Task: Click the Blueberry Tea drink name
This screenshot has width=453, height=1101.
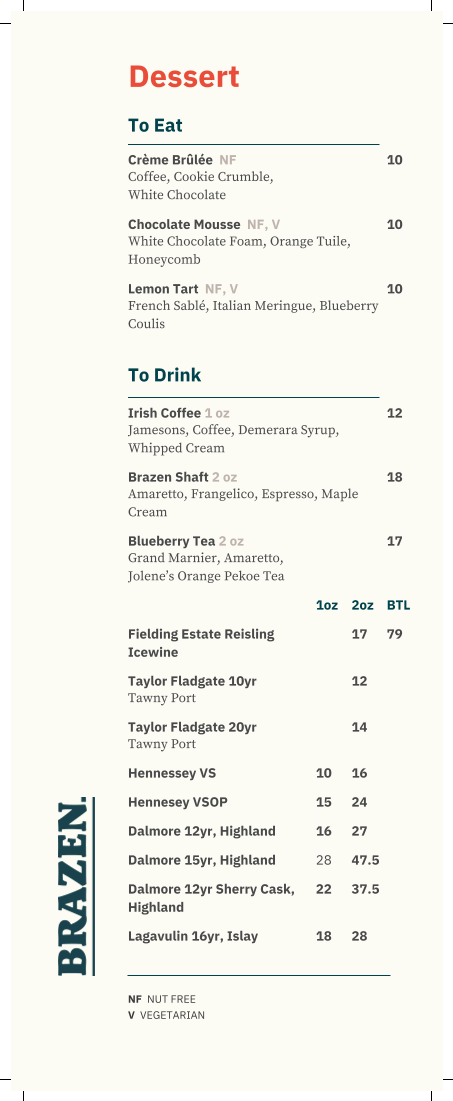Action: point(172,541)
